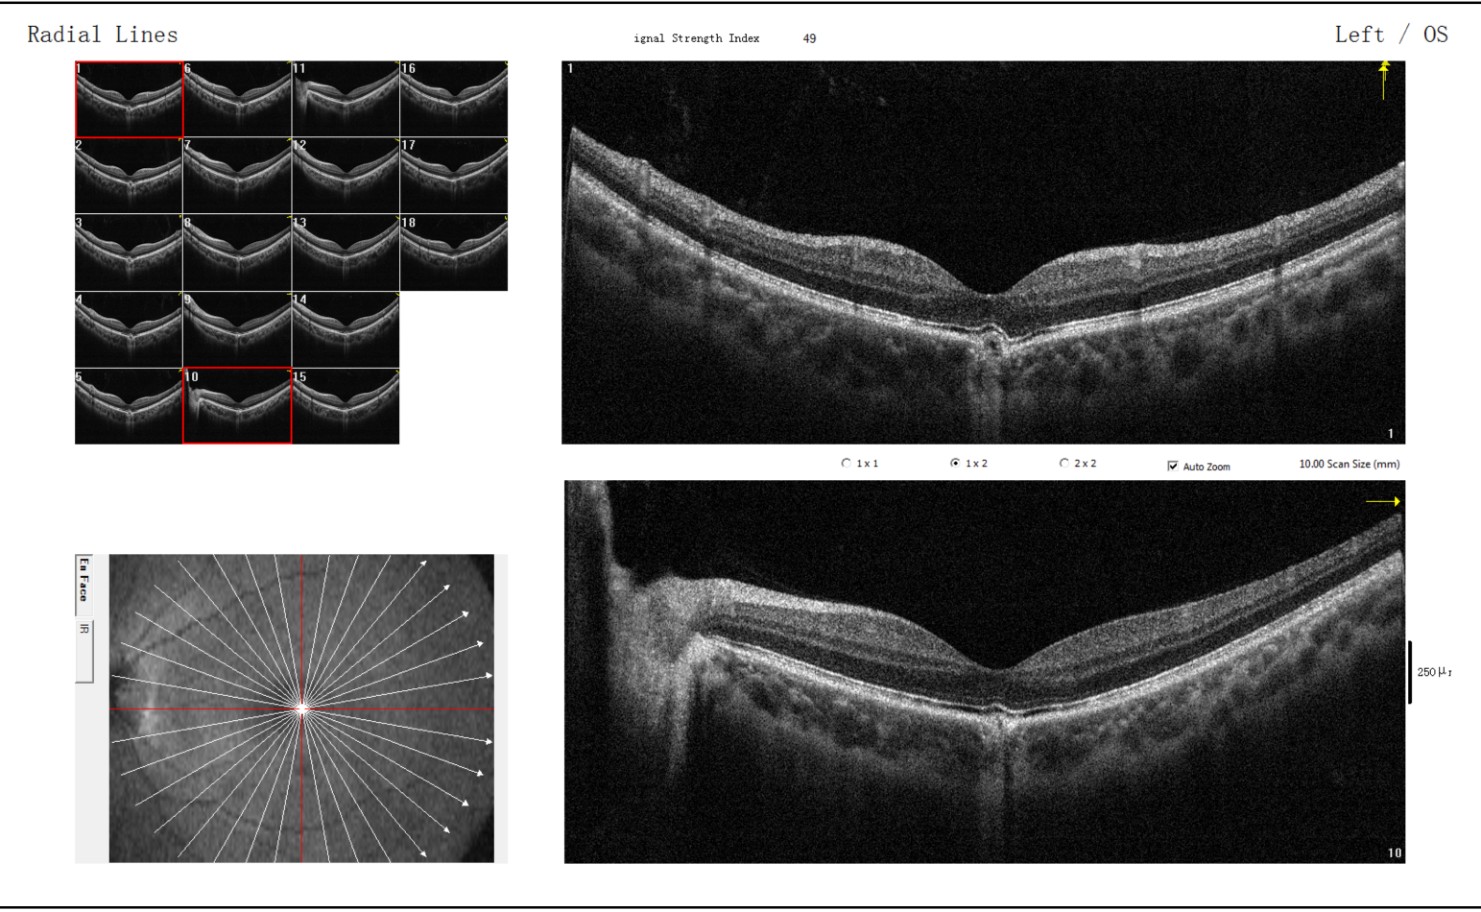View radial scan thumbnail 12

coord(346,176)
